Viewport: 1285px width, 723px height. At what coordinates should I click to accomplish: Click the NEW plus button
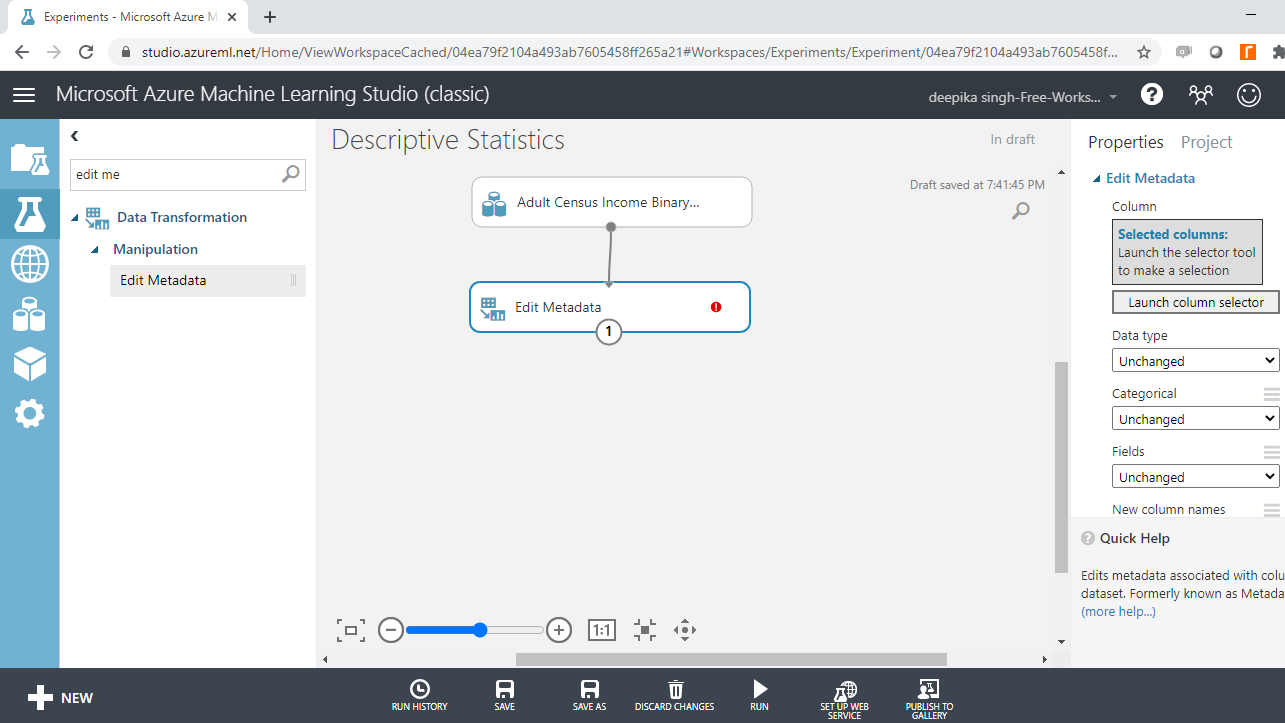60,698
